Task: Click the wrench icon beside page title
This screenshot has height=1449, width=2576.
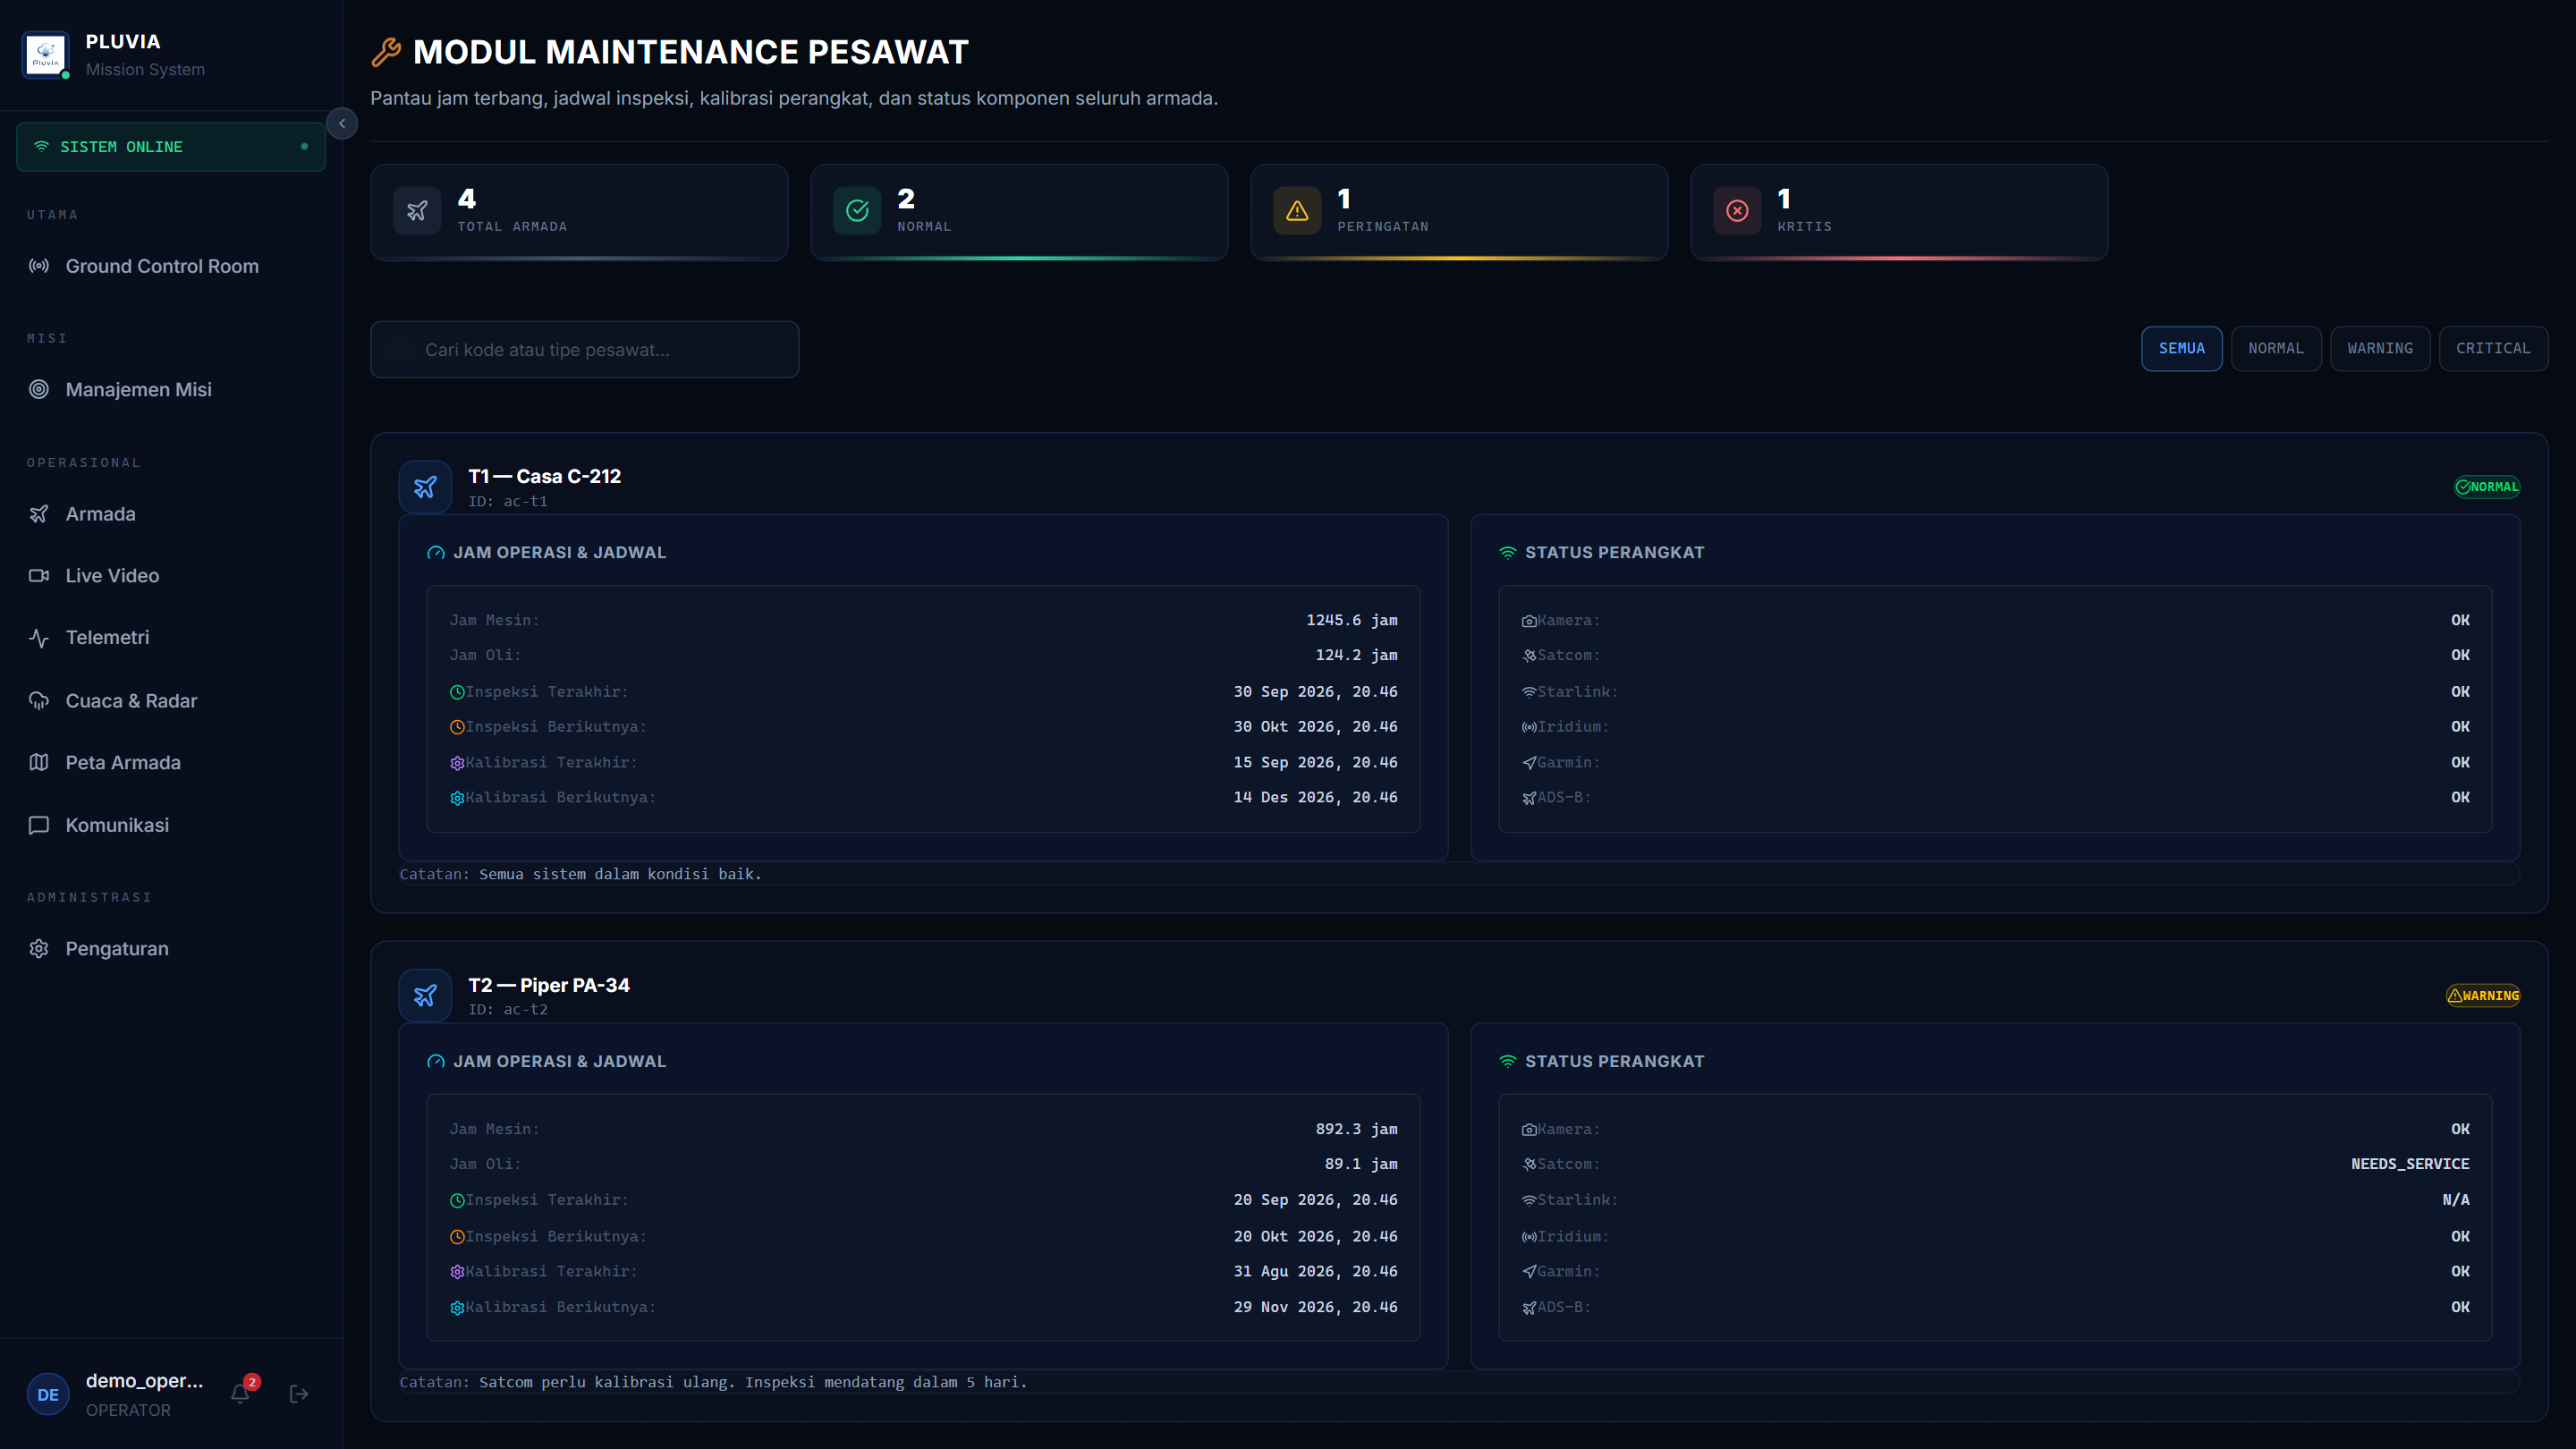Action: coord(386,52)
